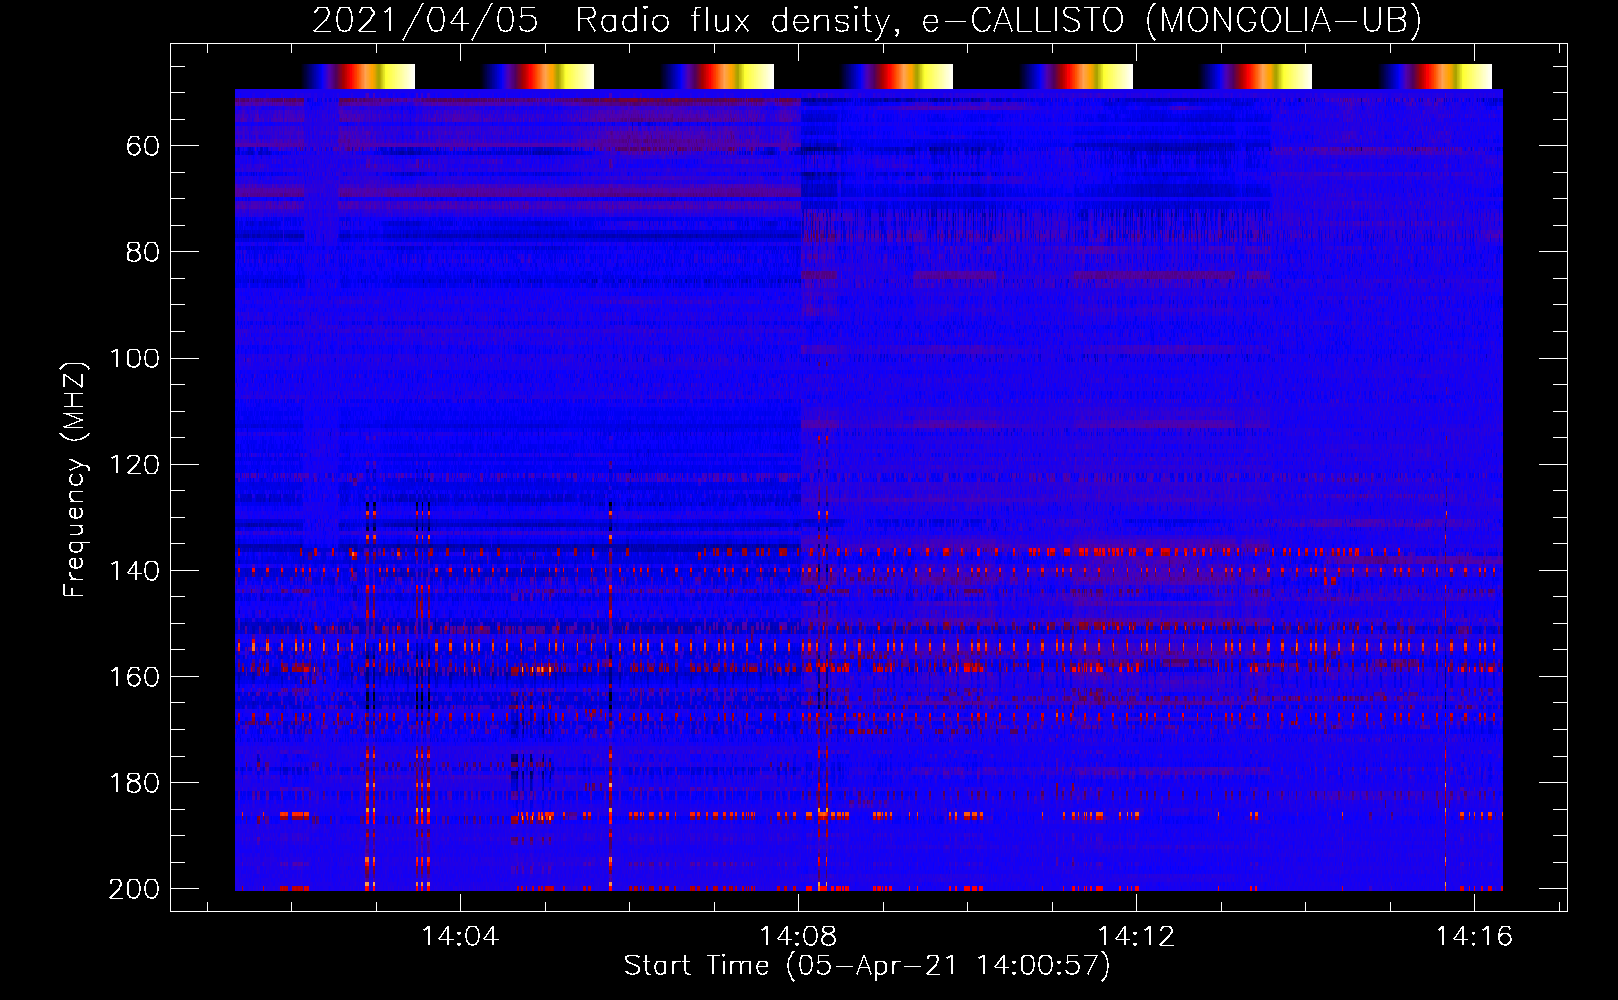The height and width of the screenshot is (1000, 1618).
Task: Click the 14:08 time tick label
Action: 798,936
